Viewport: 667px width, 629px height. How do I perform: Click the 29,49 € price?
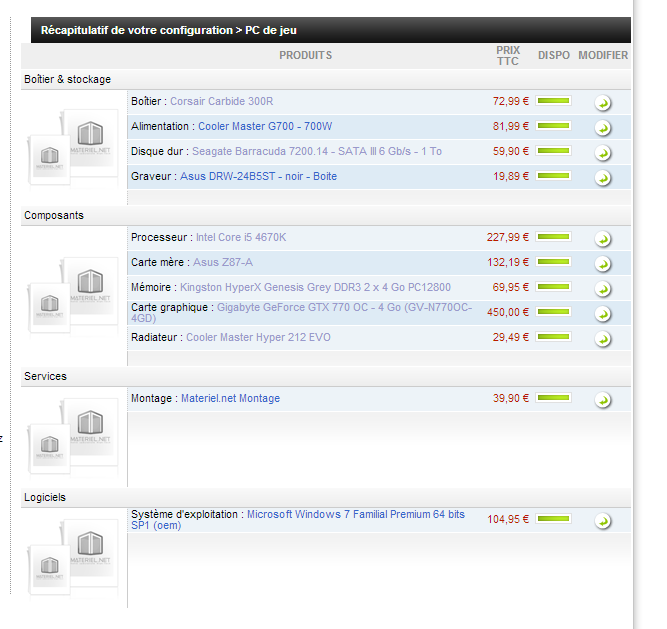(x=510, y=338)
